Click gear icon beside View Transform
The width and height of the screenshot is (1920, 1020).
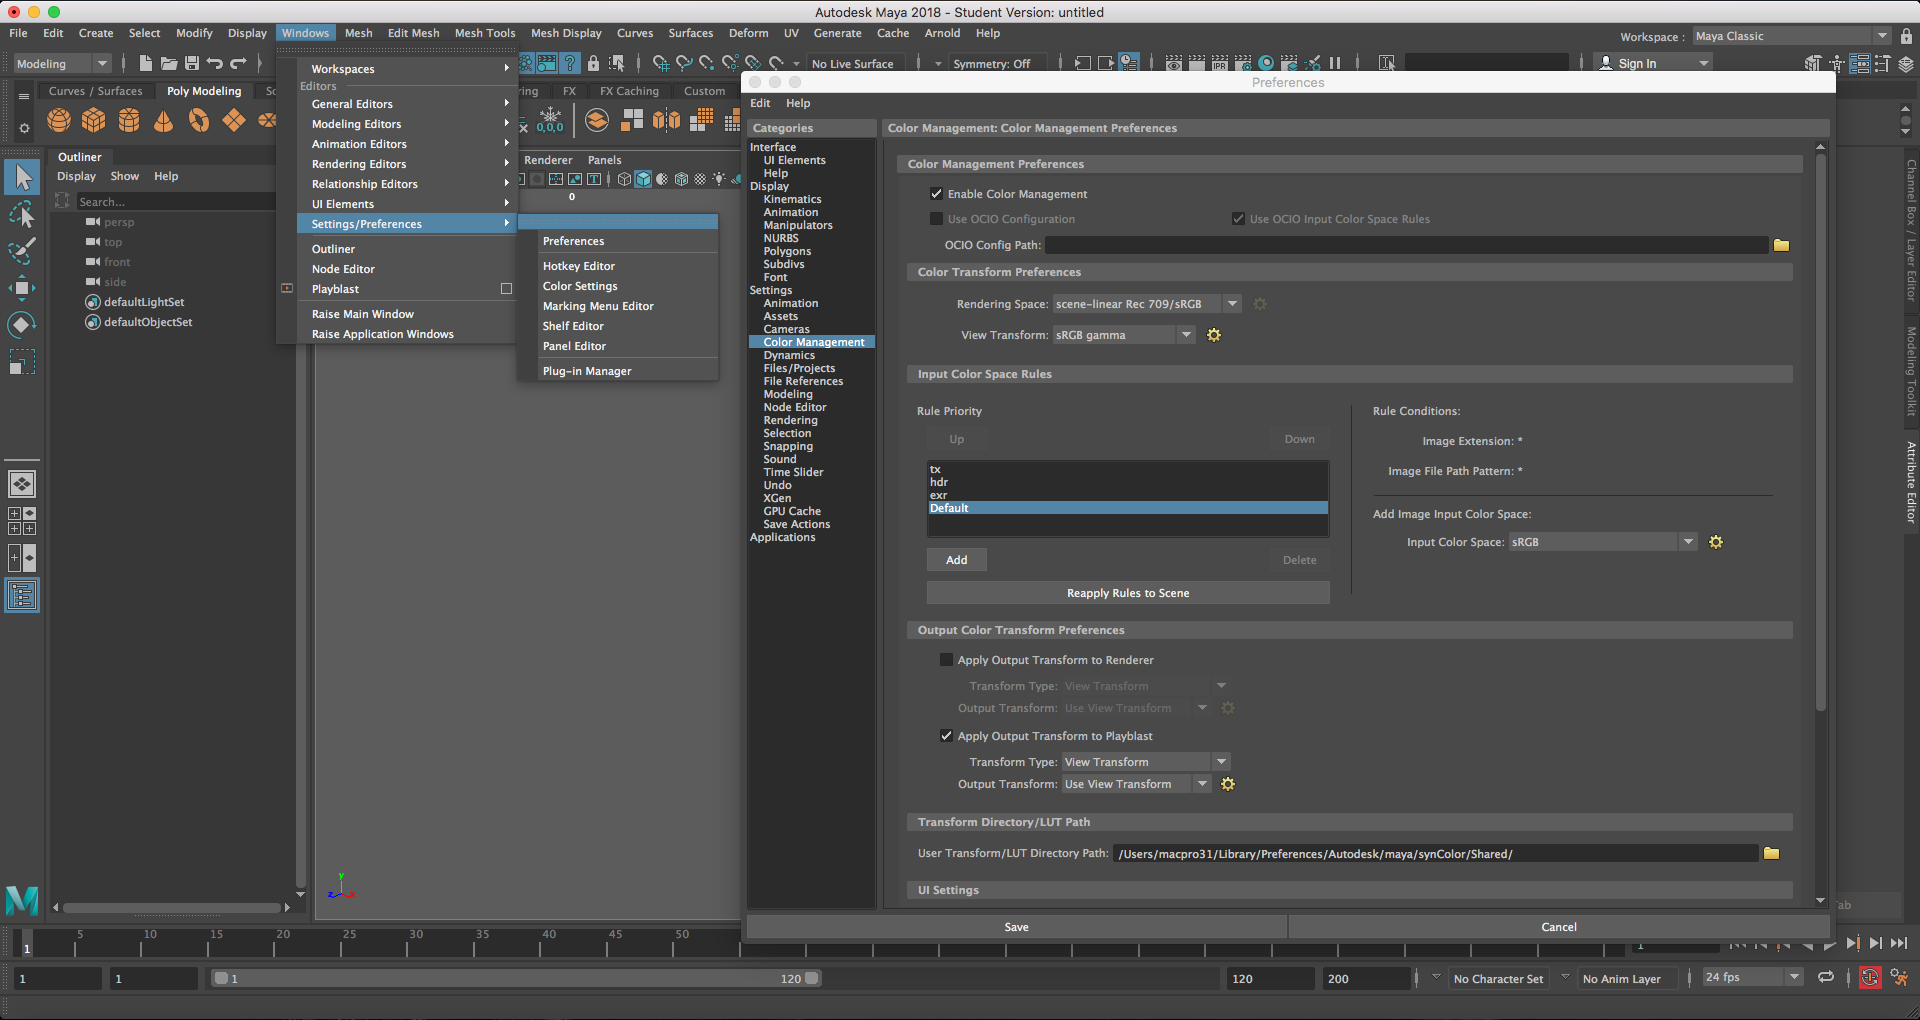click(1214, 335)
